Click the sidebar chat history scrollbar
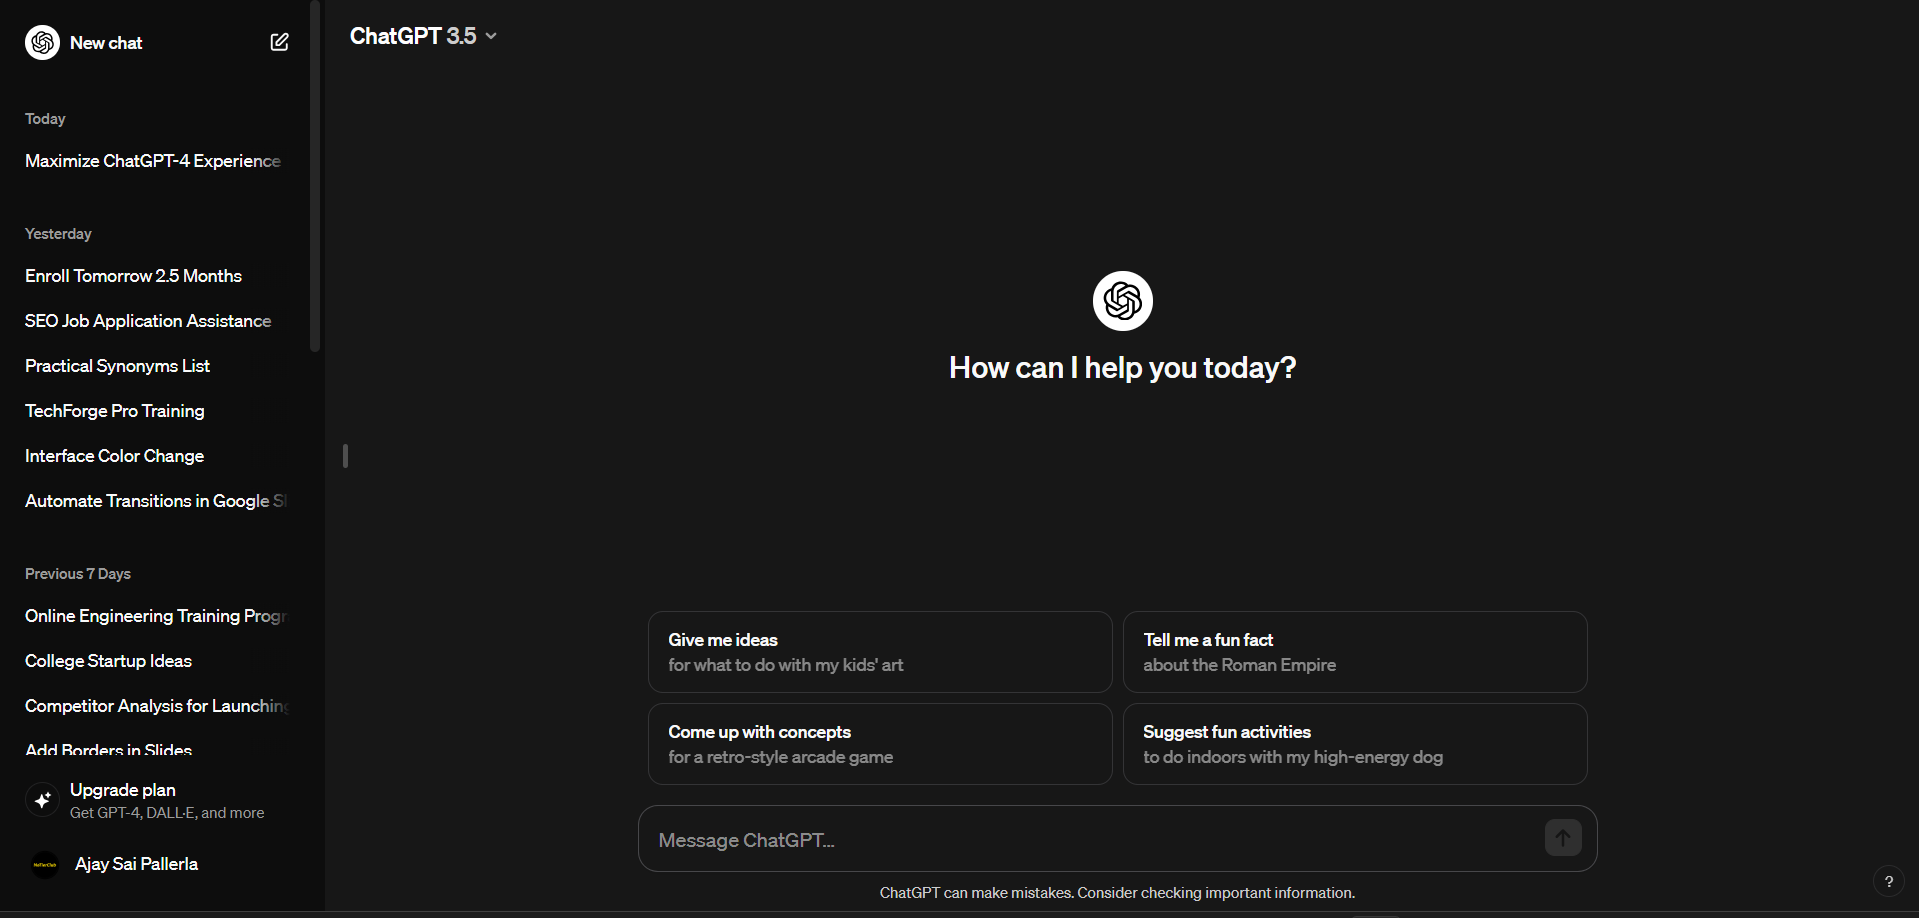 click(x=315, y=176)
